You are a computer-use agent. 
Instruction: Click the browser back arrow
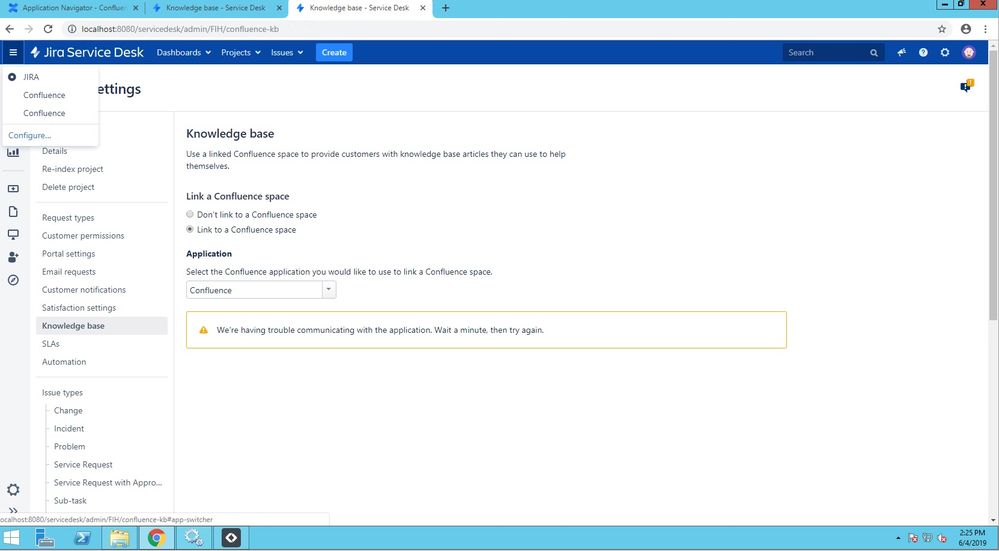coord(10,29)
